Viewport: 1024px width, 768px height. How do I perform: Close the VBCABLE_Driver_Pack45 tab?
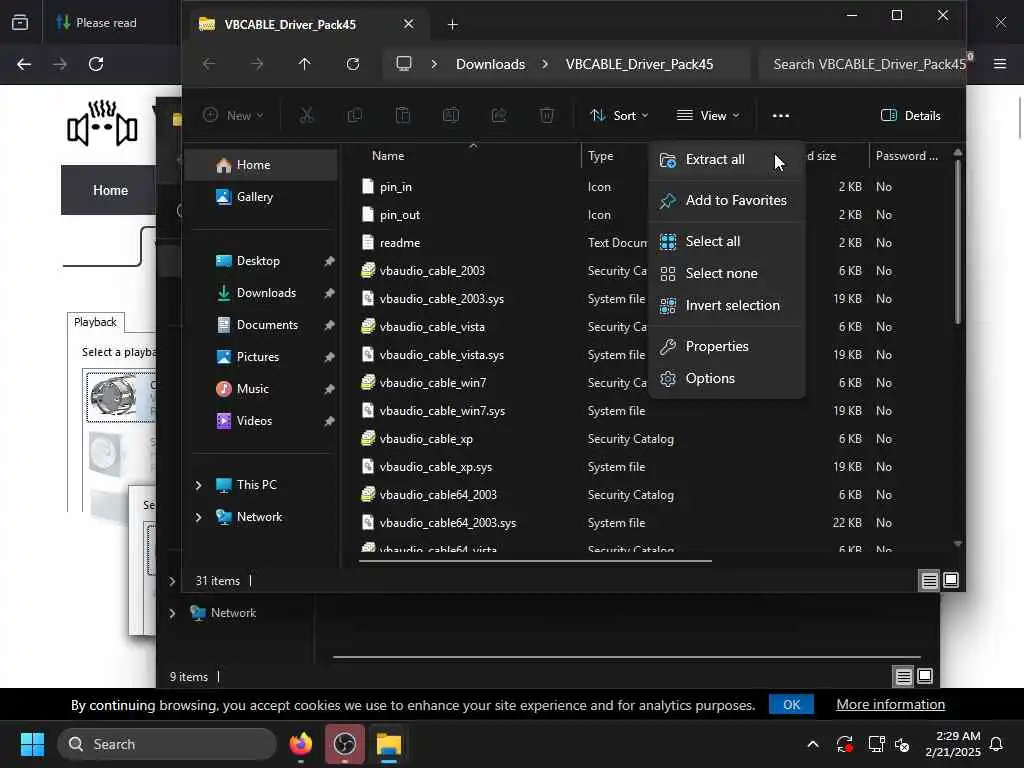(408, 24)
